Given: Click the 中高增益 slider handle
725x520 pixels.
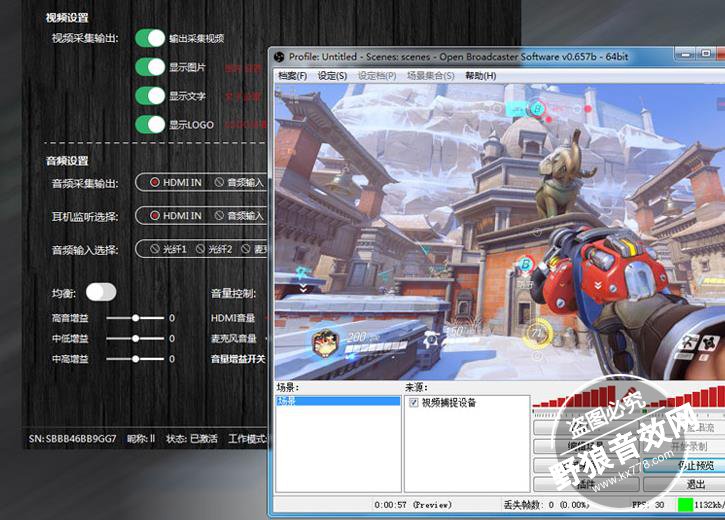Looking at the screenshot, I should coord(135,359).
